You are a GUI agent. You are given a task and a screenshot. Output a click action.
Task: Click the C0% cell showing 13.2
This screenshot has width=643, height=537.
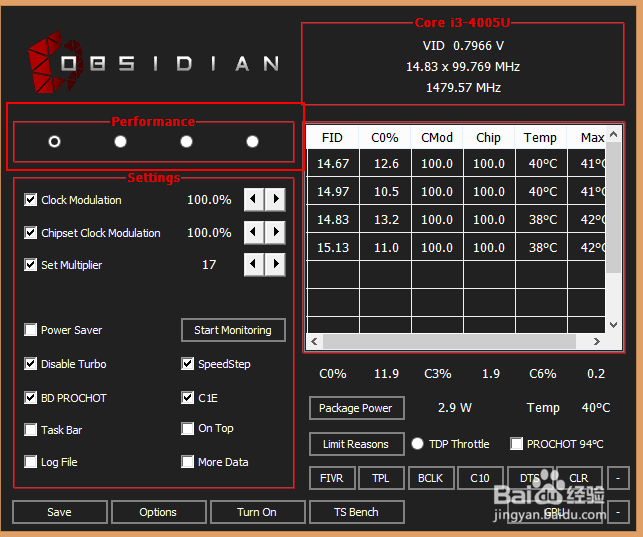coord(386,220)
